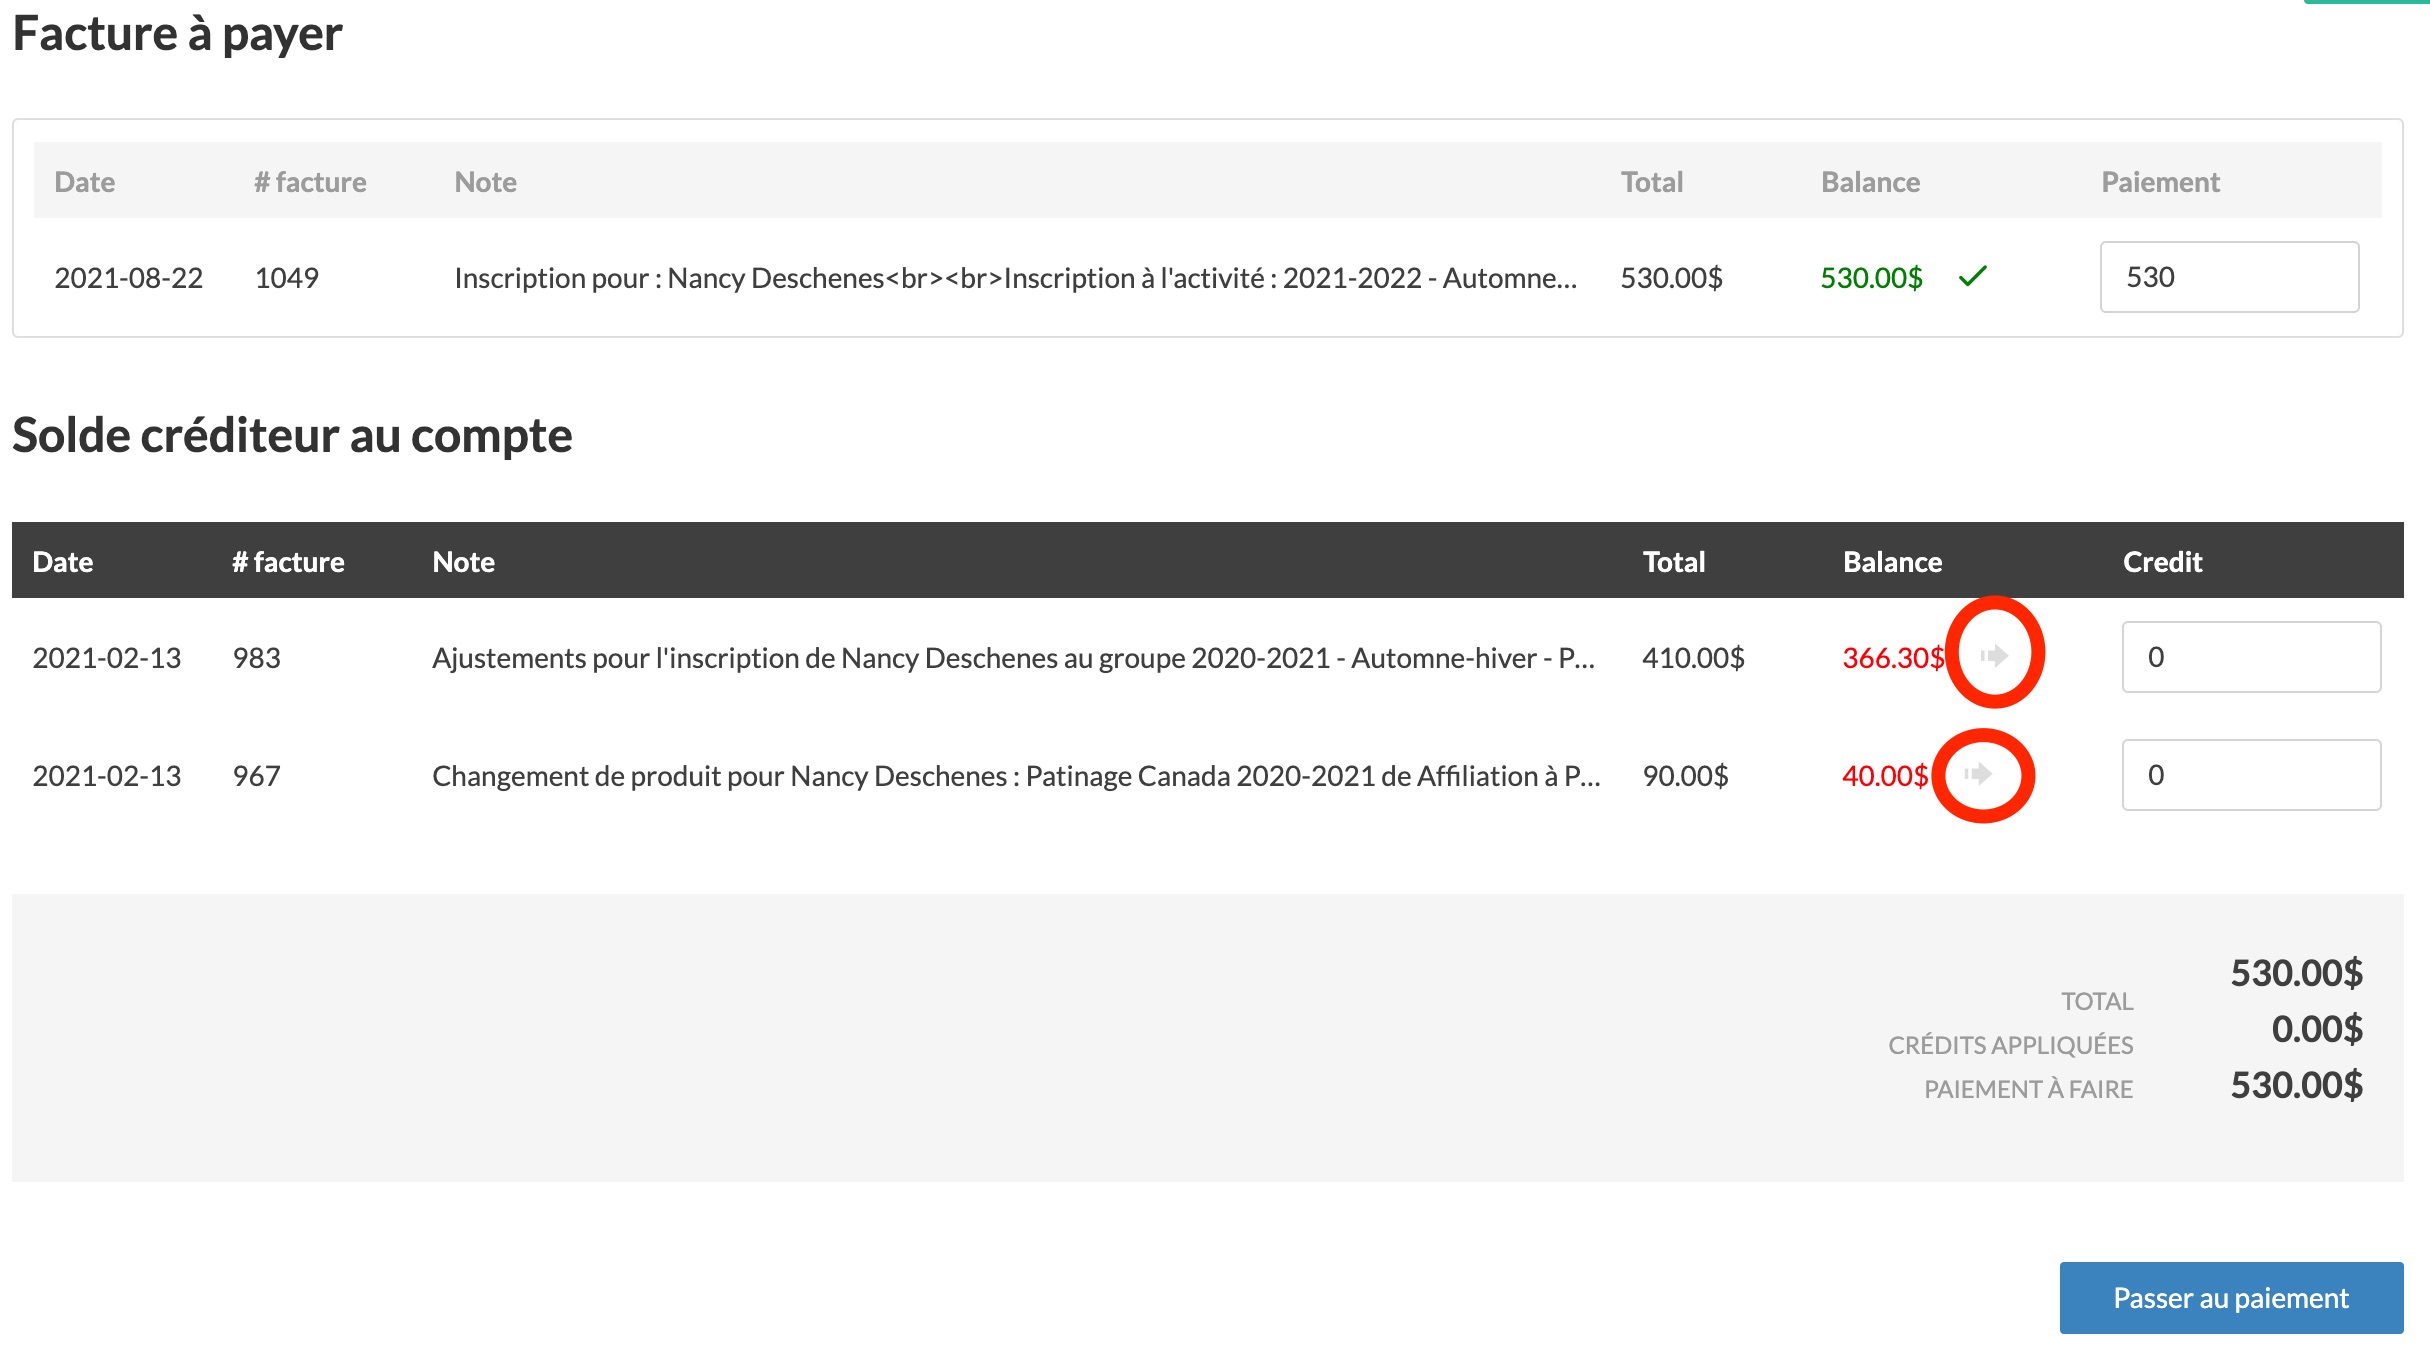Click Ajustements note for invoice 983
The height and width of the screenshot is (1364, 2430).
(1012, 658)
